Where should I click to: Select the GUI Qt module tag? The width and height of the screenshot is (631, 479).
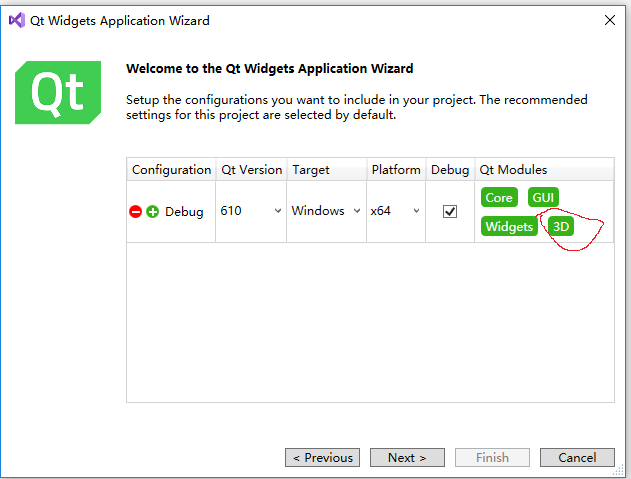coord(543,197)
